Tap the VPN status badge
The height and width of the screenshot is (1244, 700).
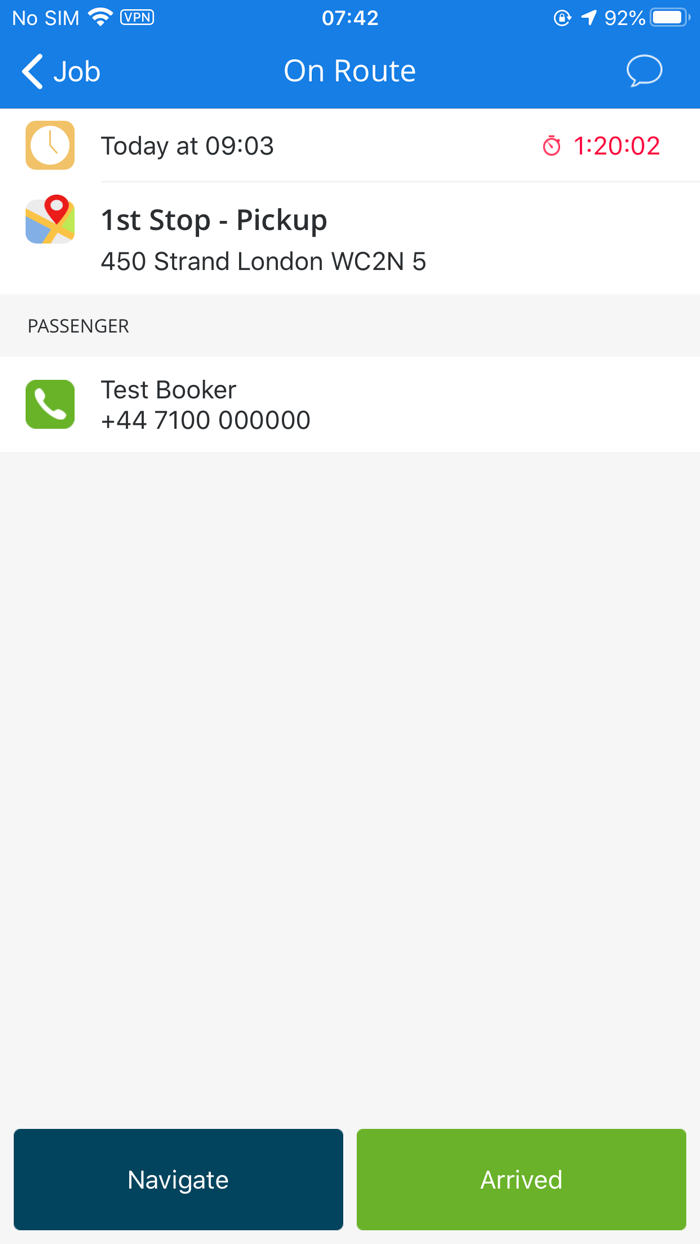click(137, 17)
